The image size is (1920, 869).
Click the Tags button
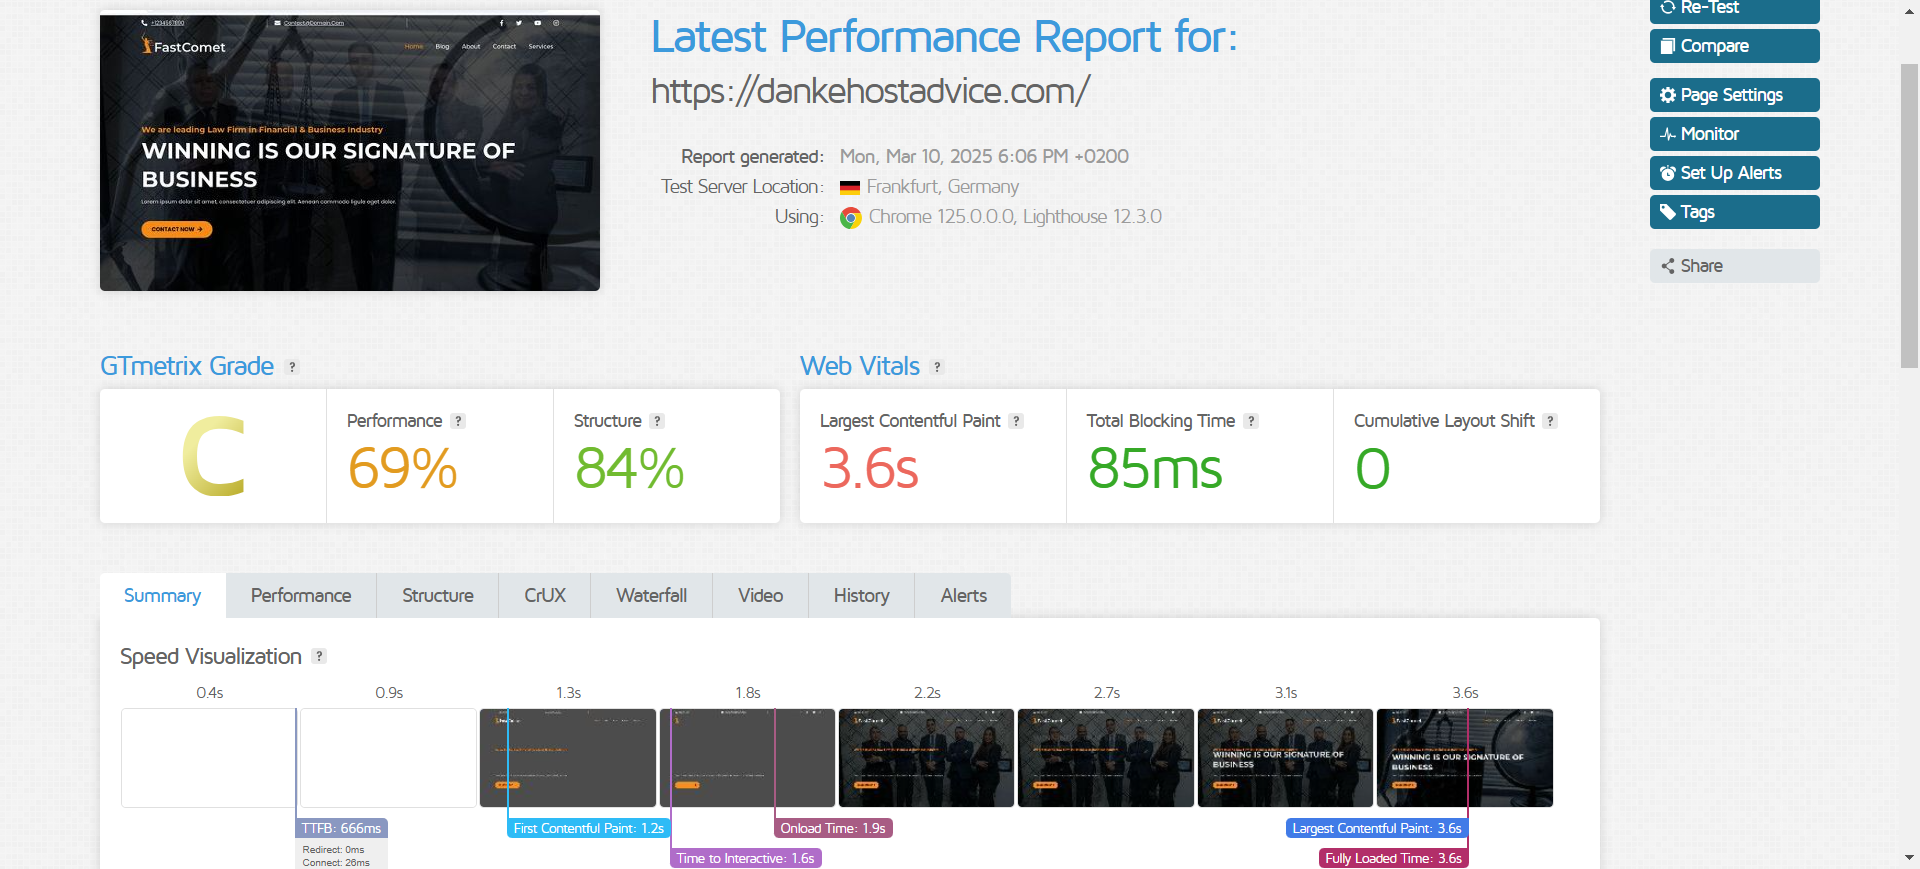[1734, 212]
